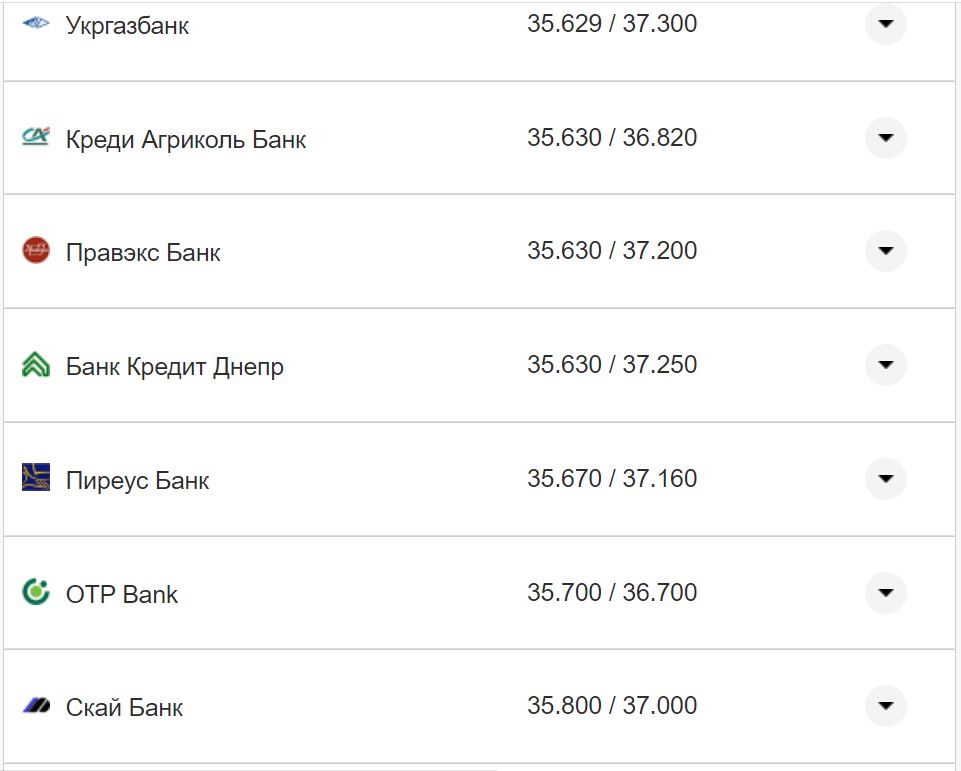Click the Скай Банк logo icon

coord(36,707)
